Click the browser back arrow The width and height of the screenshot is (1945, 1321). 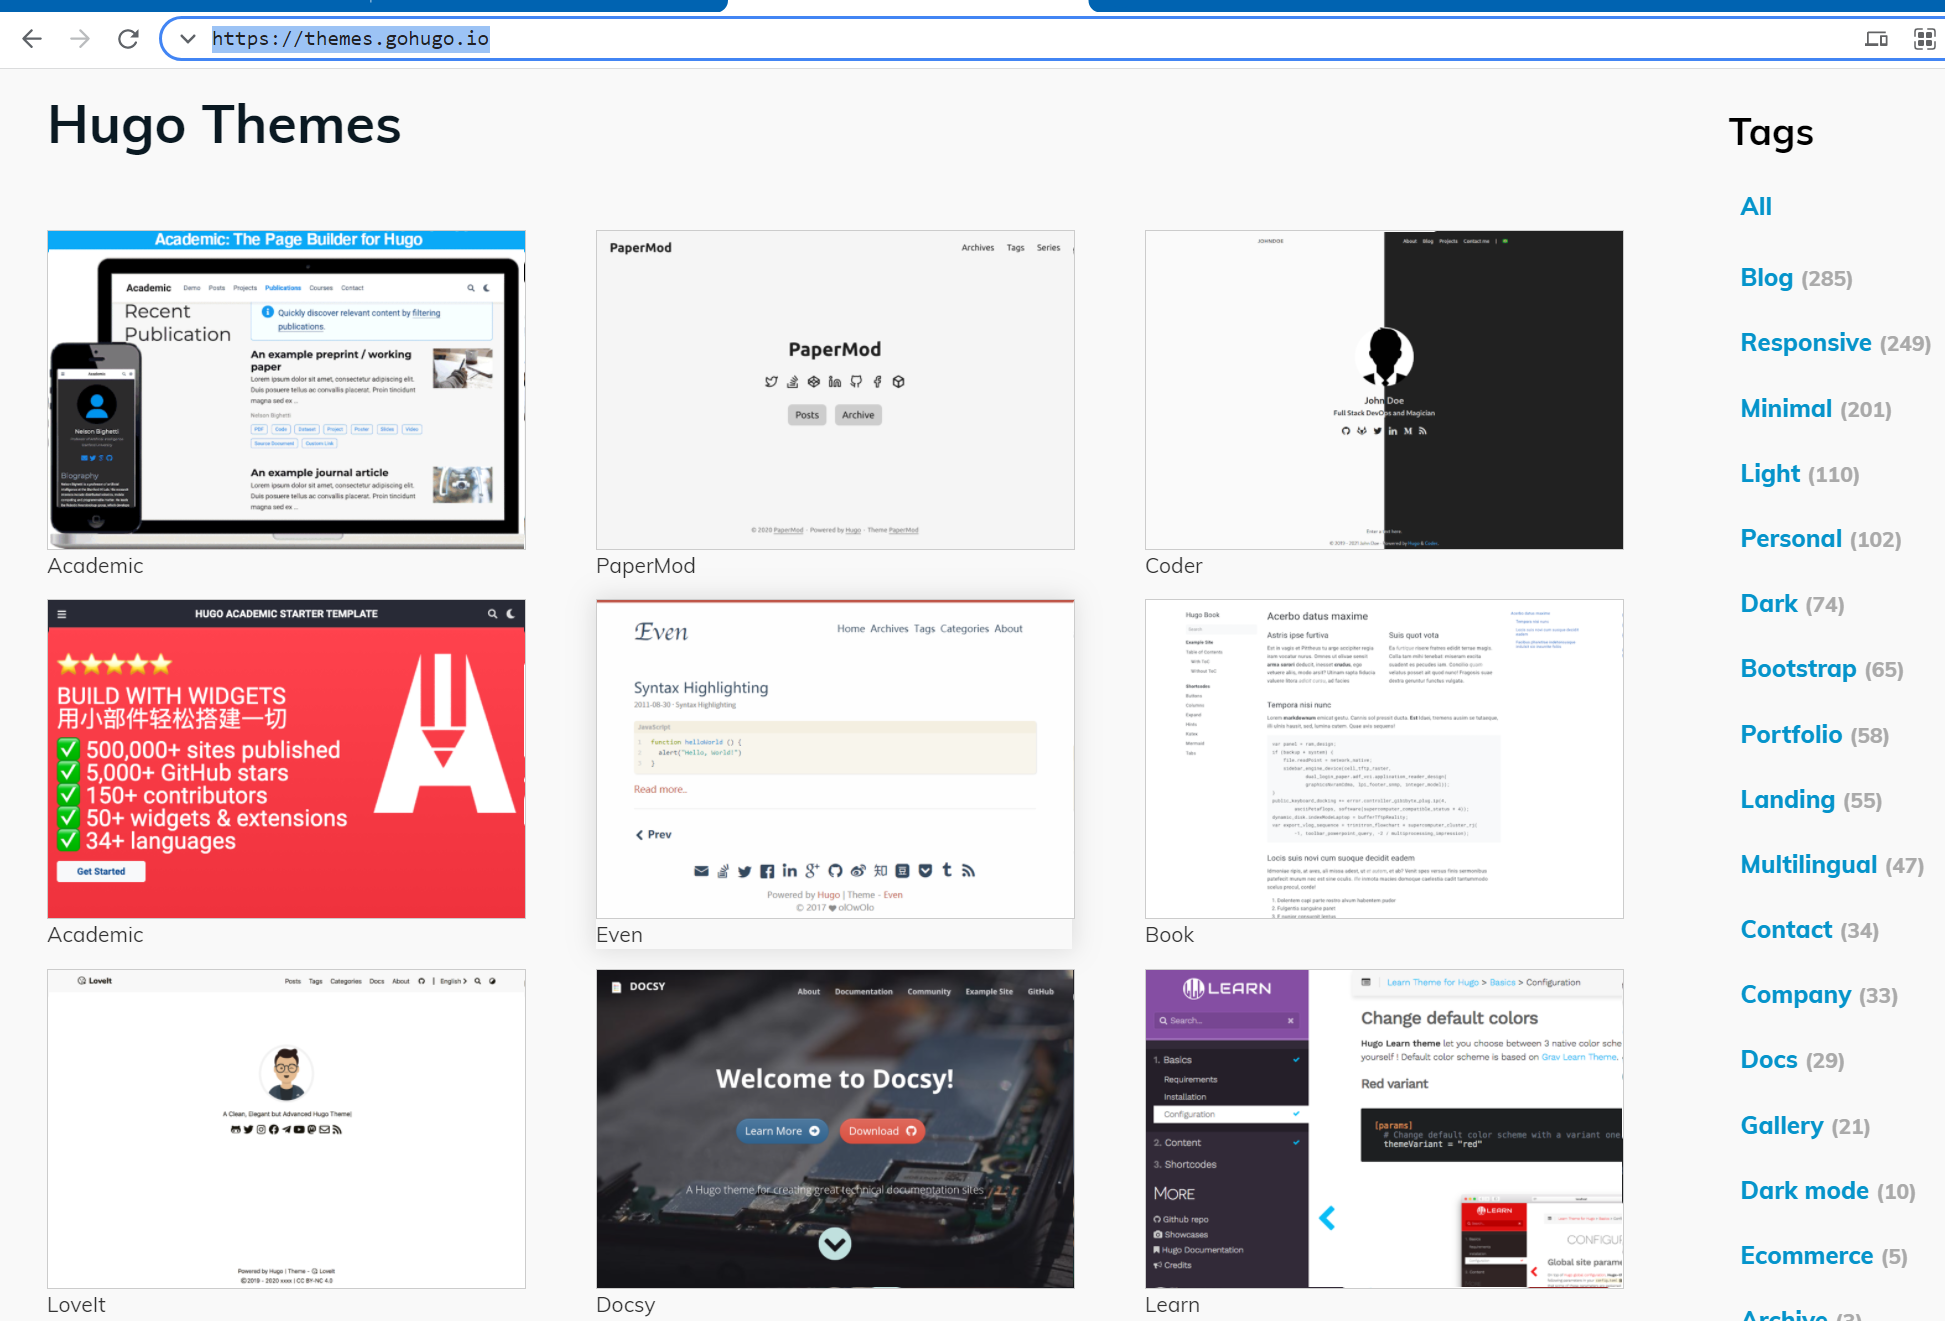pos(32,39)
